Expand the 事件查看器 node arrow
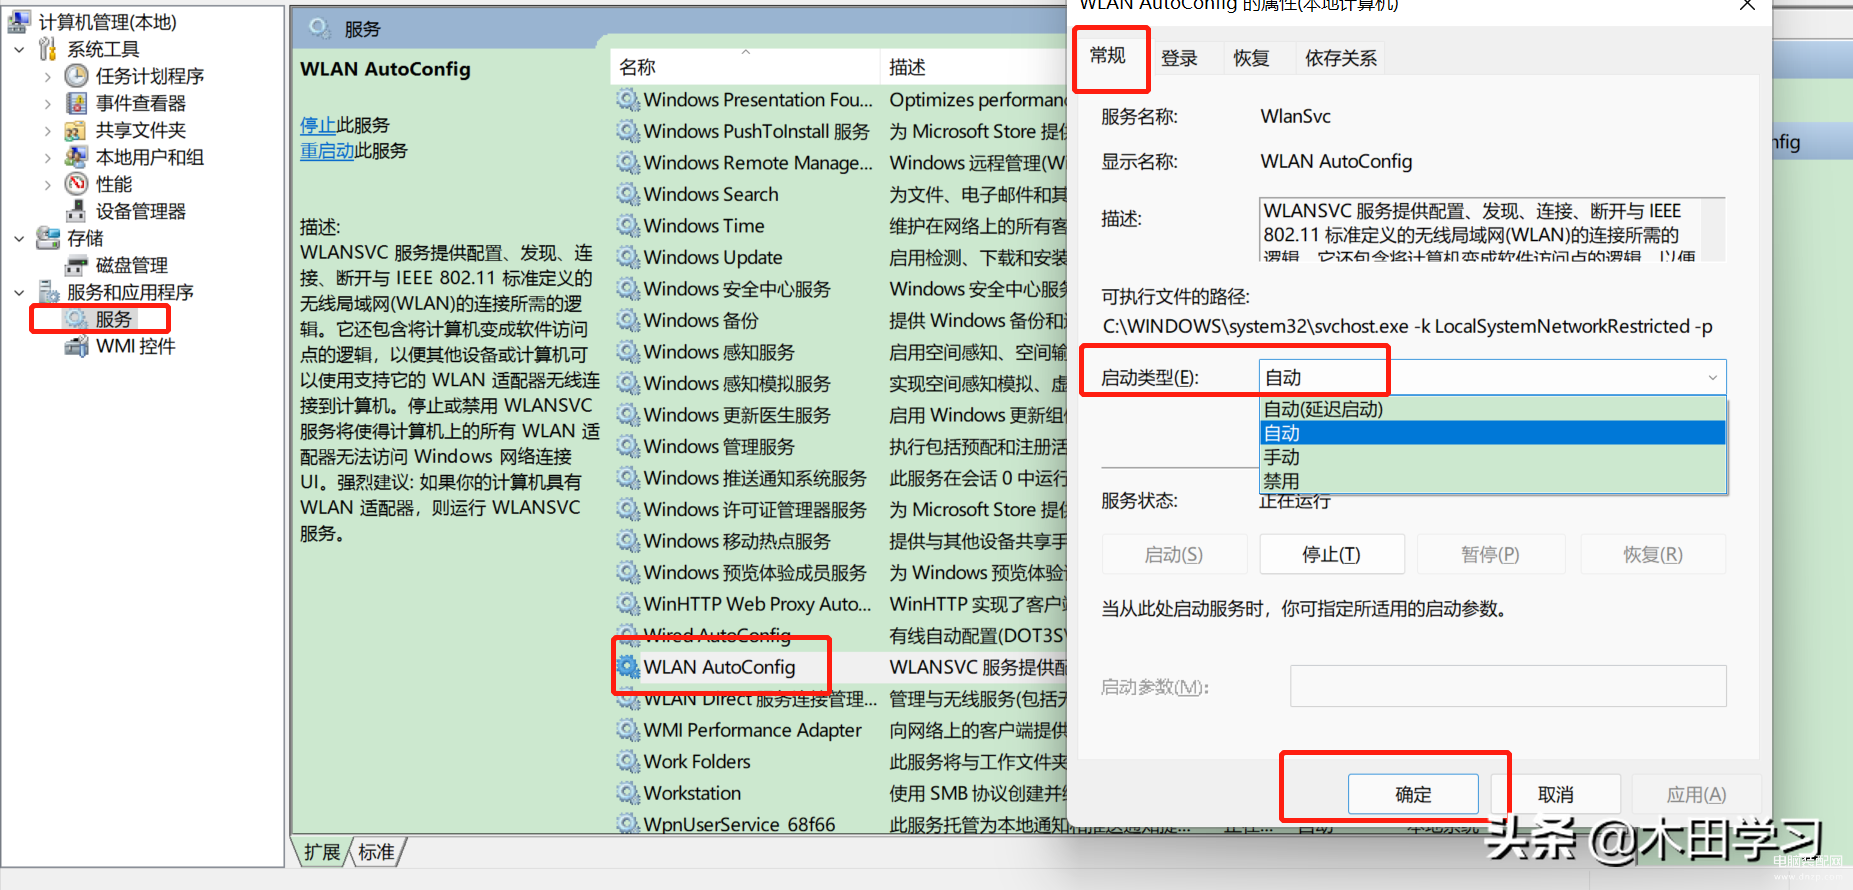1853x890 pixels. [x=48, y=103]
